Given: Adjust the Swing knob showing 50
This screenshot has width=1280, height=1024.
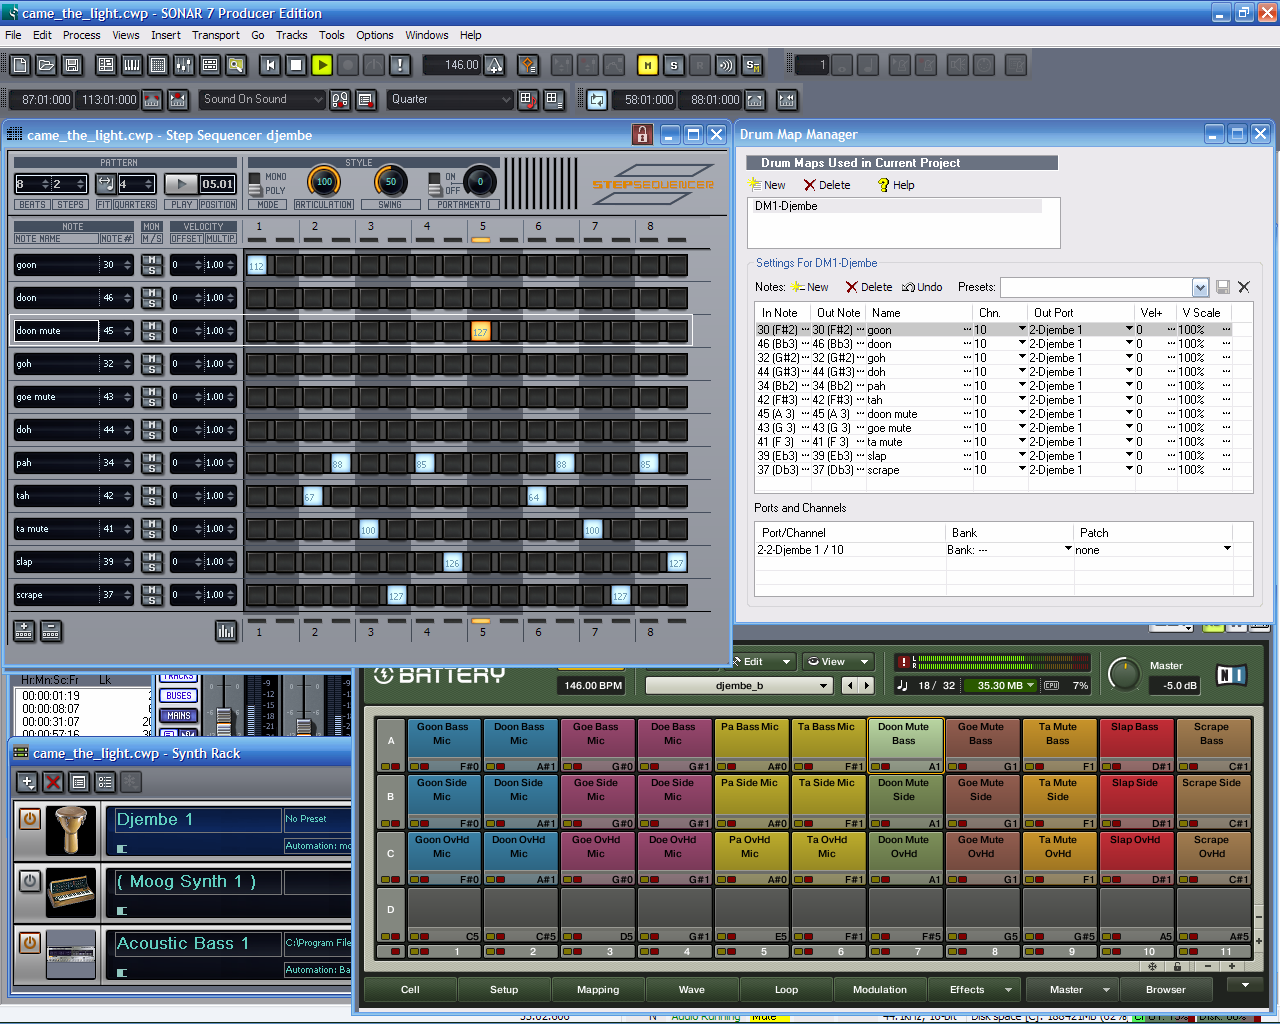Looking at the screenshot, I should [x=390, y=182].
